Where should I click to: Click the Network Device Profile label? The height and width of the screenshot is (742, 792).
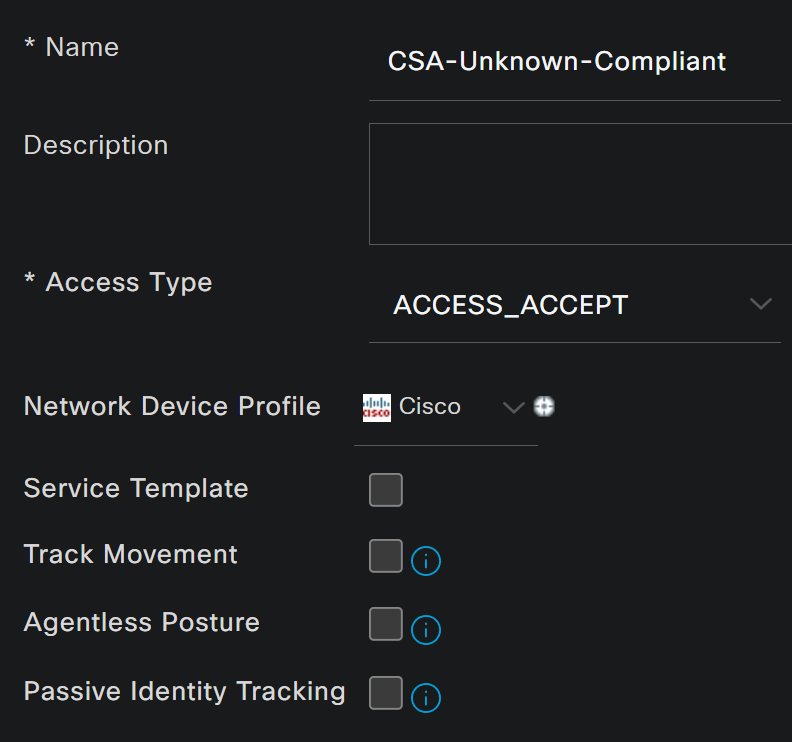point(172,406)
